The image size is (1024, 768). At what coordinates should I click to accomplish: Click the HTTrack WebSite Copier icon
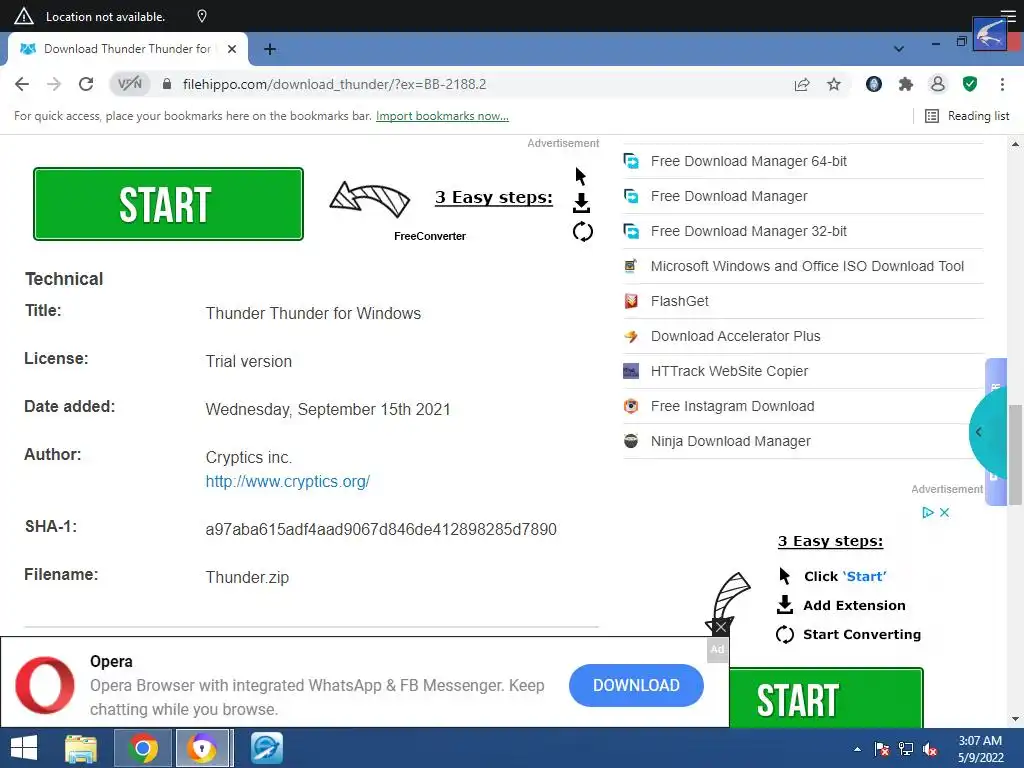pos(631,371)
